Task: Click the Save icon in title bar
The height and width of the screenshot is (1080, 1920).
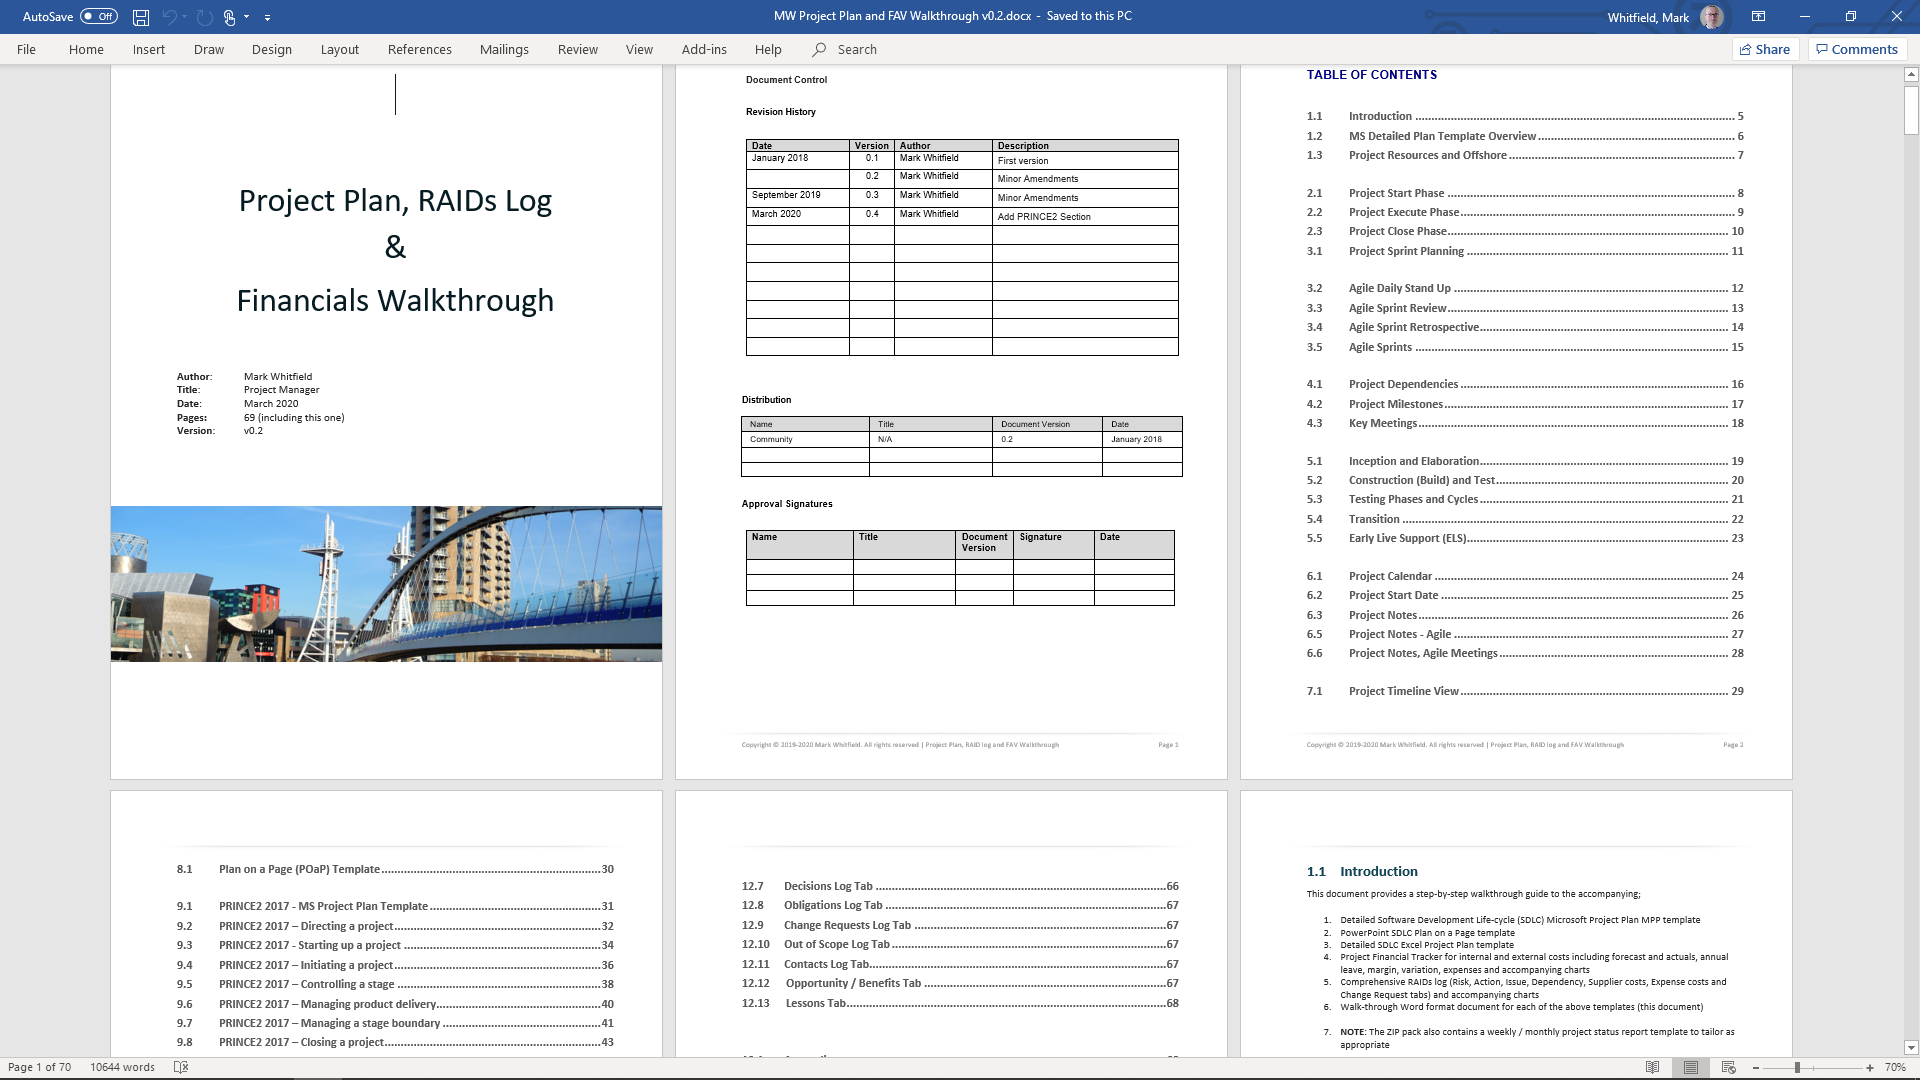Action: tap(141, 17)
